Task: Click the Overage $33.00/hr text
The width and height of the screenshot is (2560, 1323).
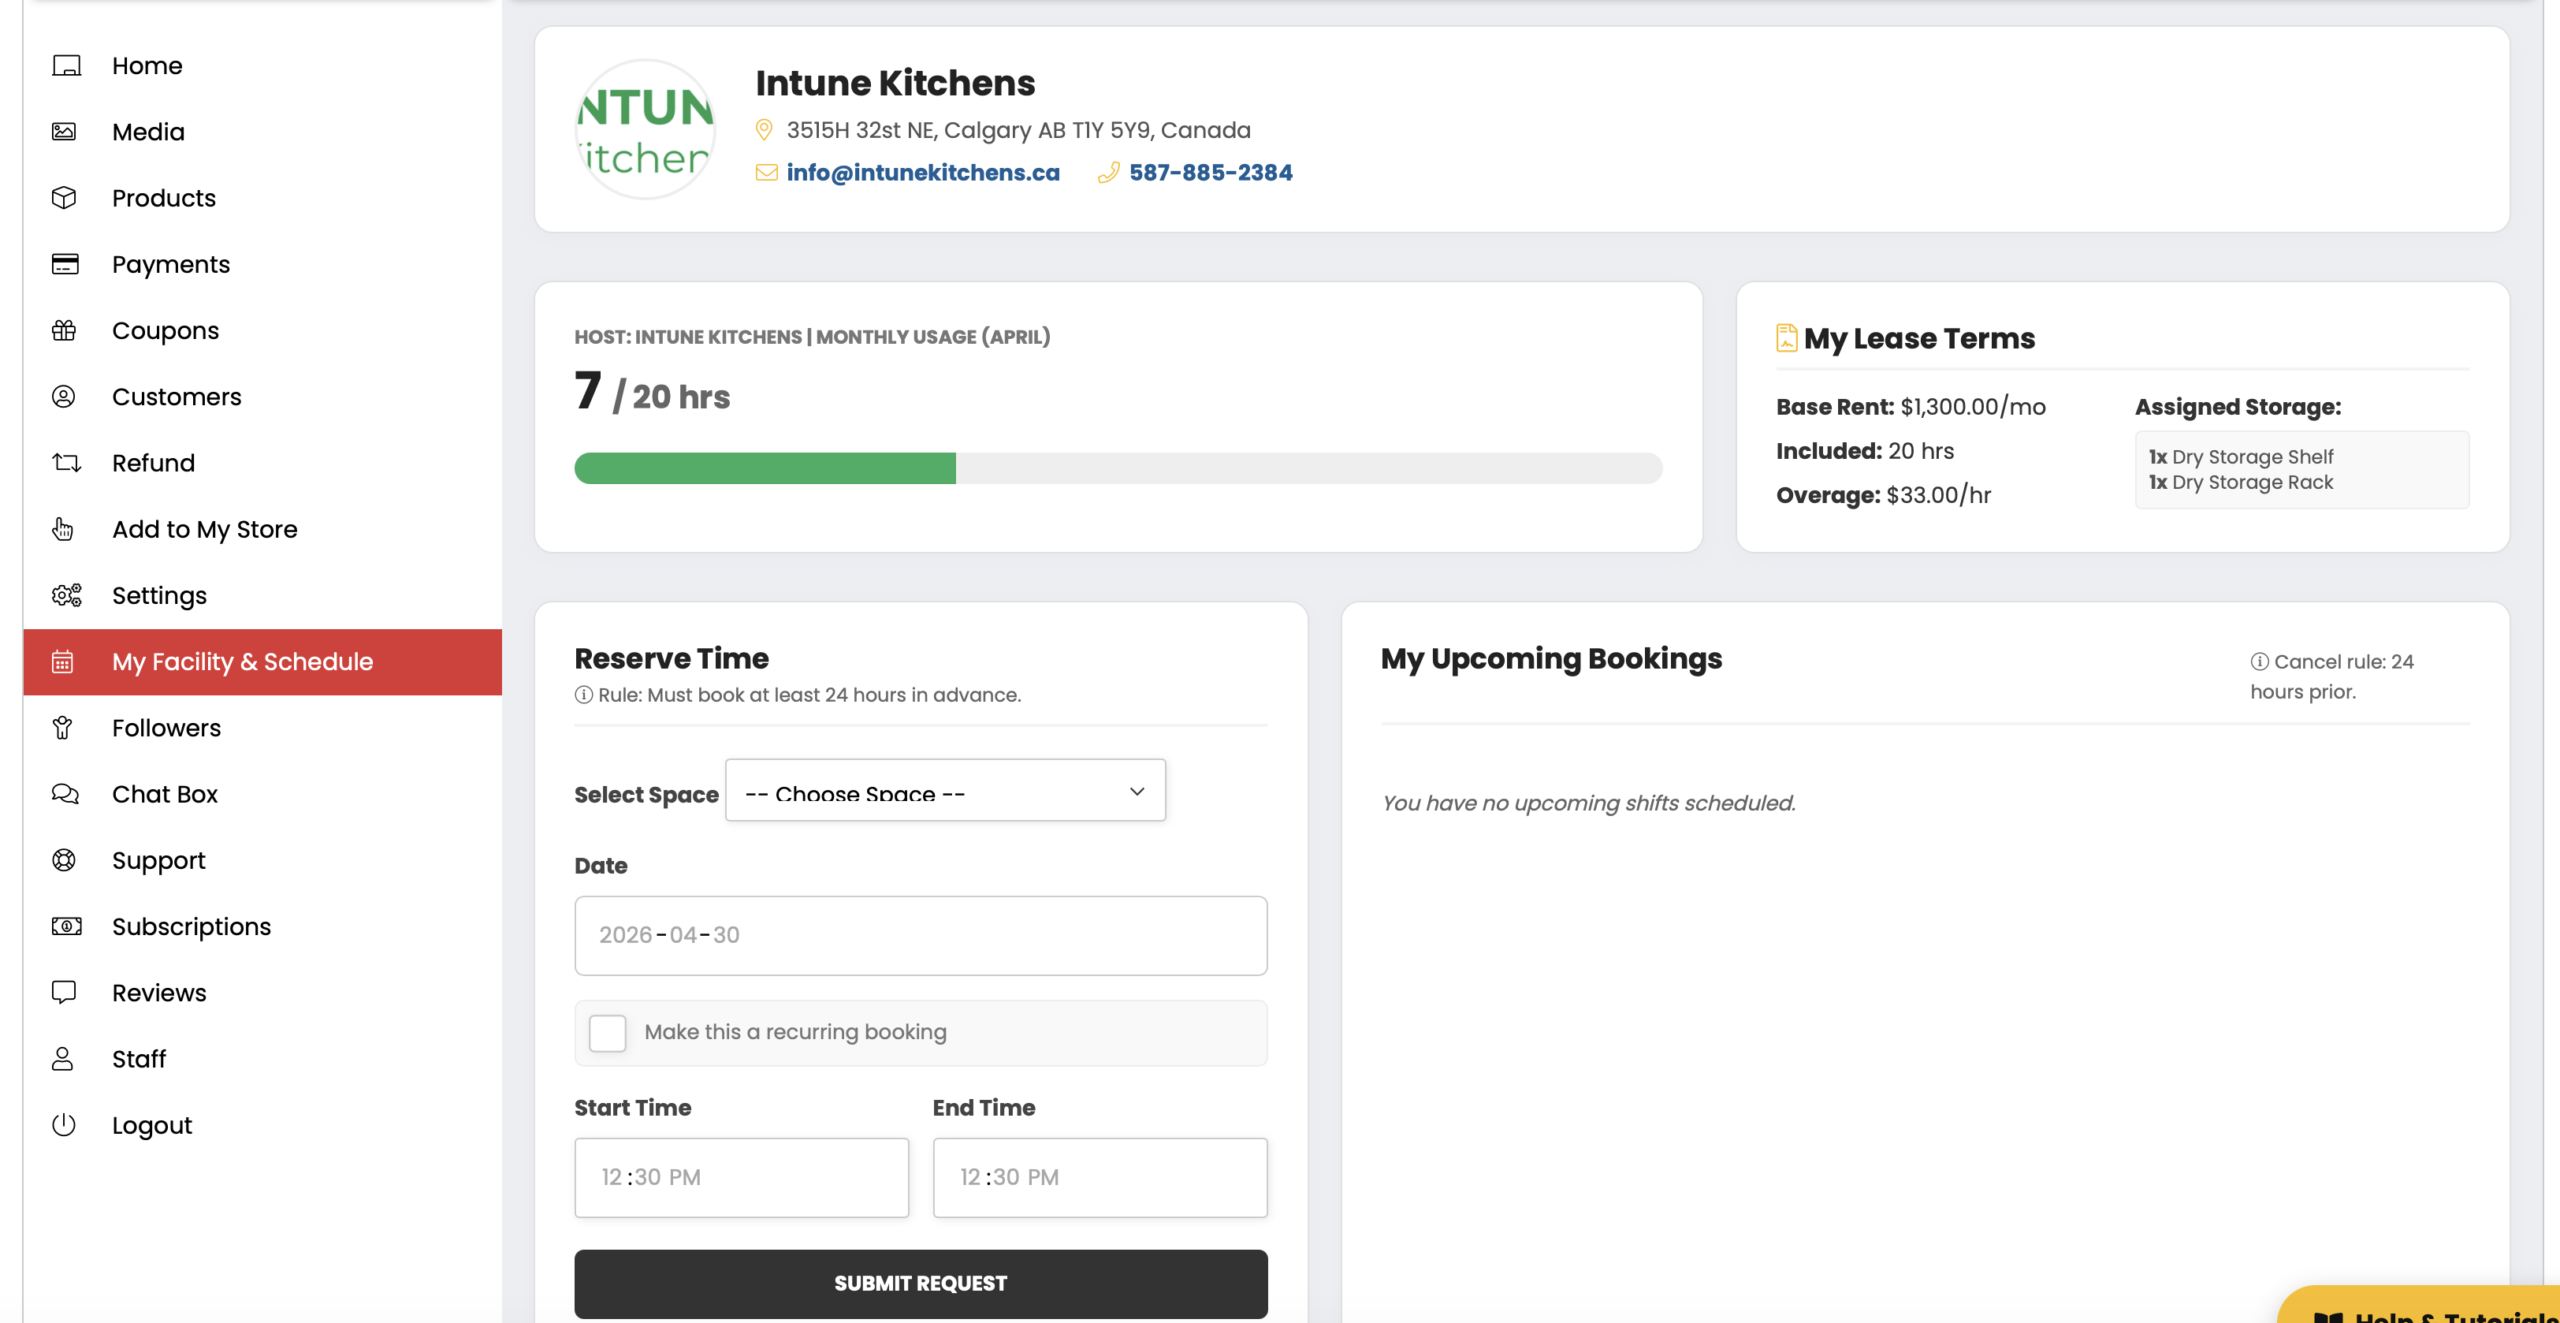Action: [x=1883, y=495]
